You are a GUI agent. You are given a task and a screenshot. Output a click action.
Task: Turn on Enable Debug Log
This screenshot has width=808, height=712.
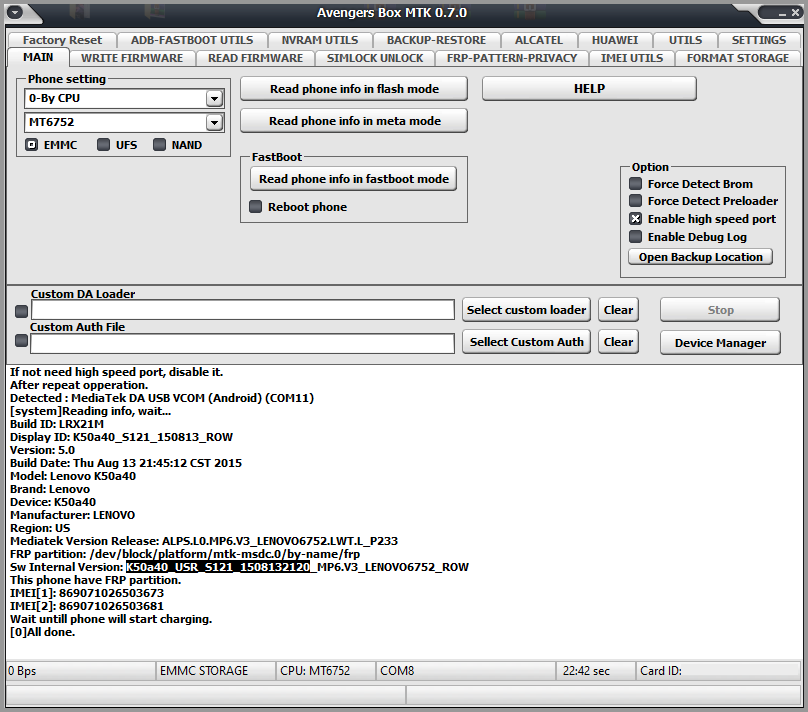pyautogui.click(x=635, y=237)
